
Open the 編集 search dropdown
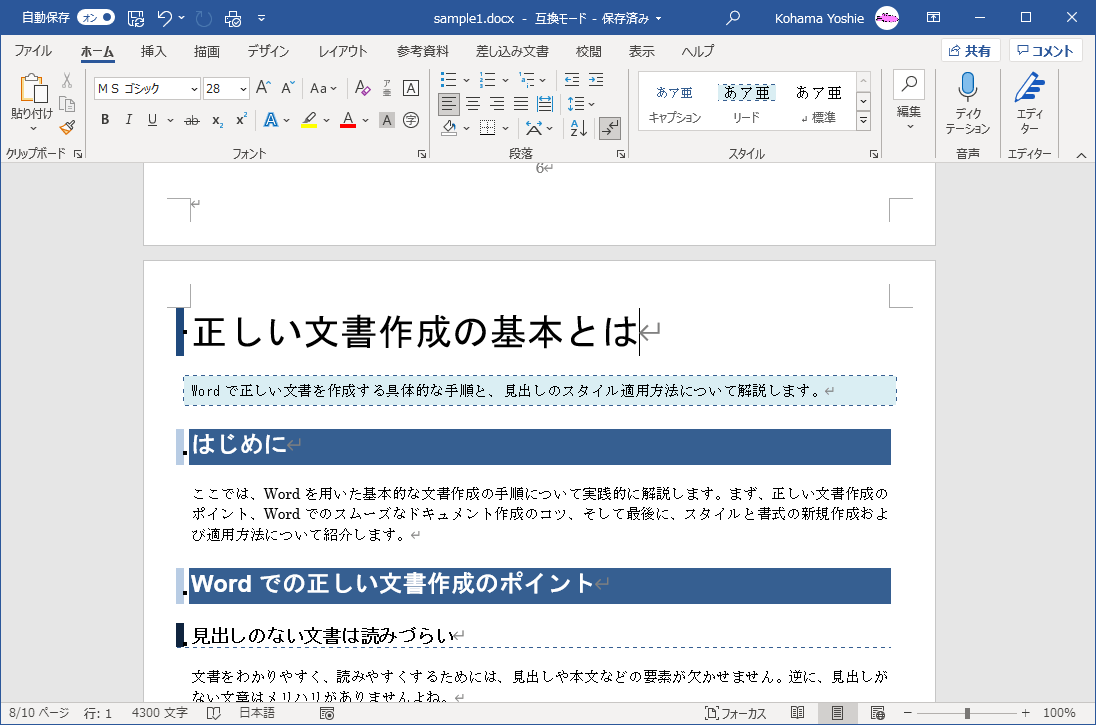point(909,102)
